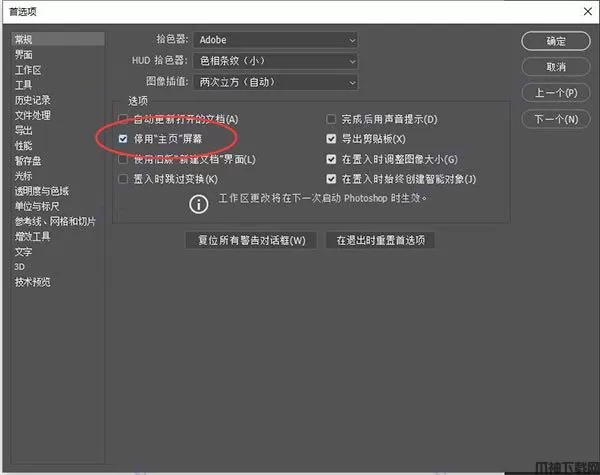Uncheck 导出剪贴板(X) checkbox
This screenshot has height=475, width=600.
tap(331, 139)
